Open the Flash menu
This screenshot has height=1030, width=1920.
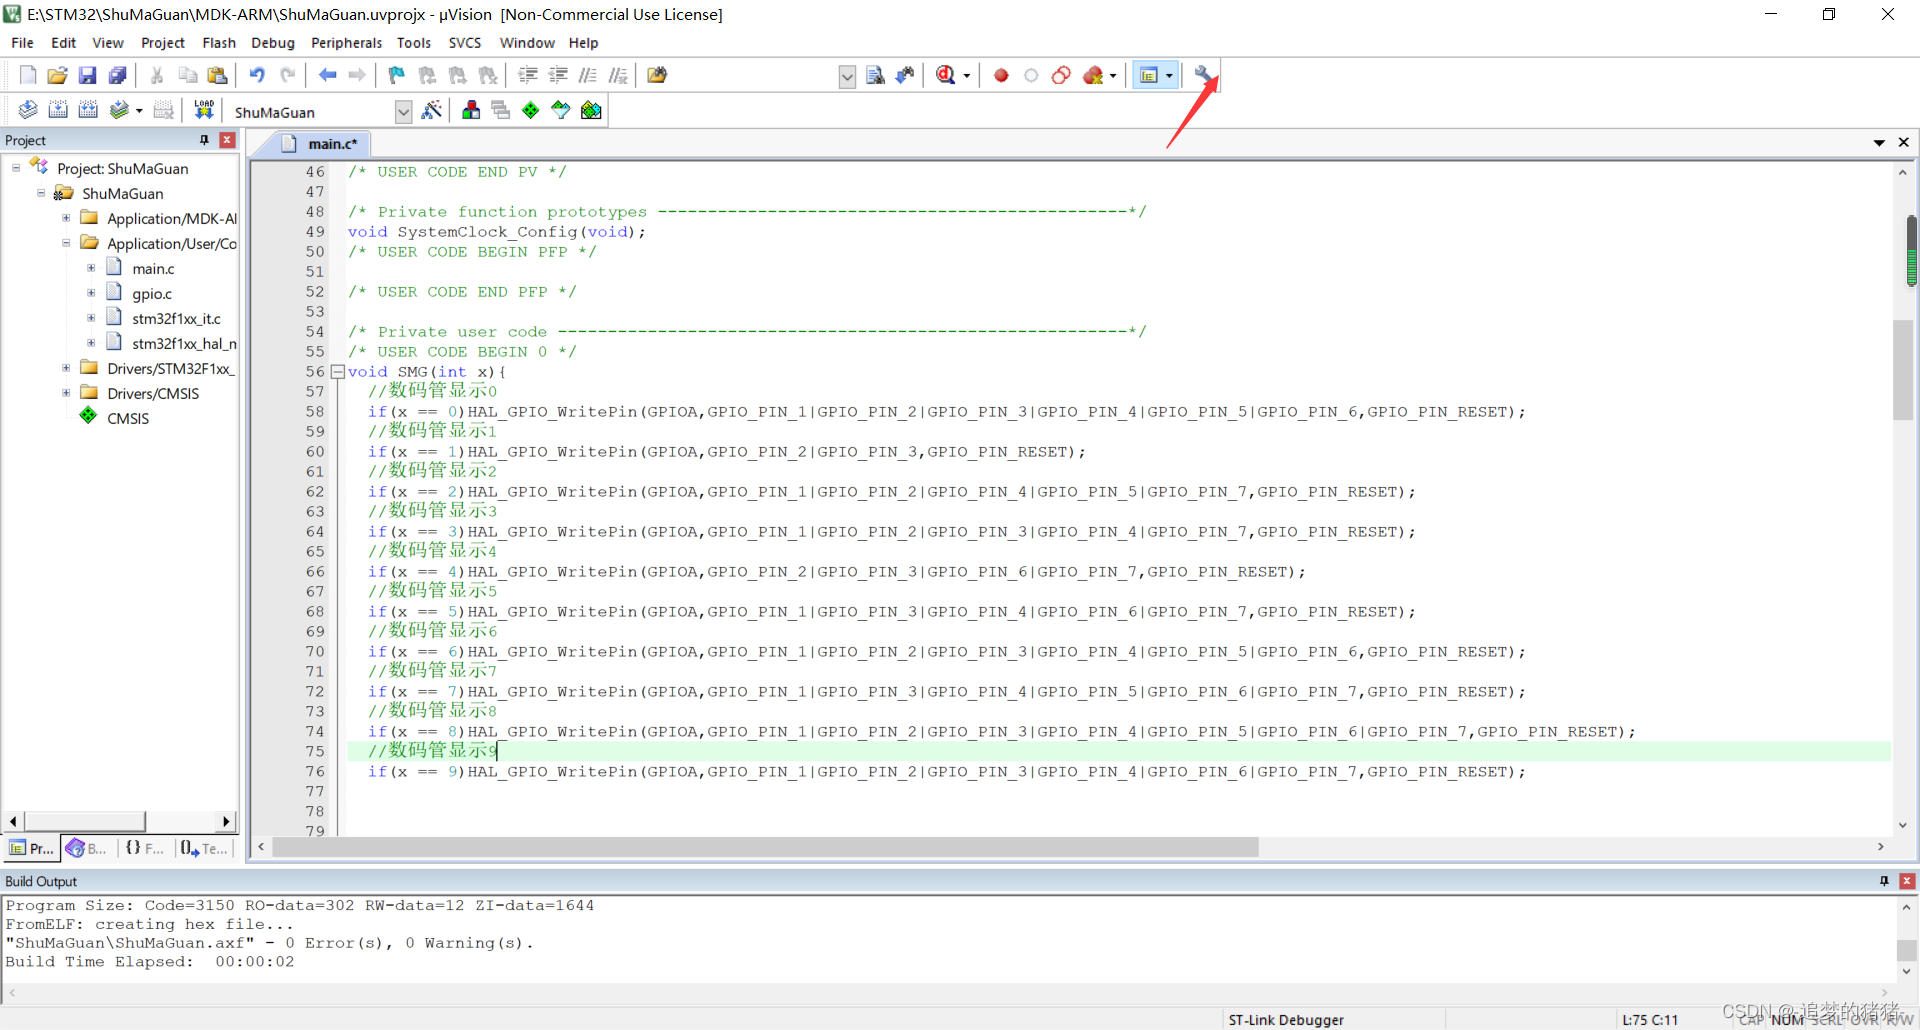pos(219,43)
